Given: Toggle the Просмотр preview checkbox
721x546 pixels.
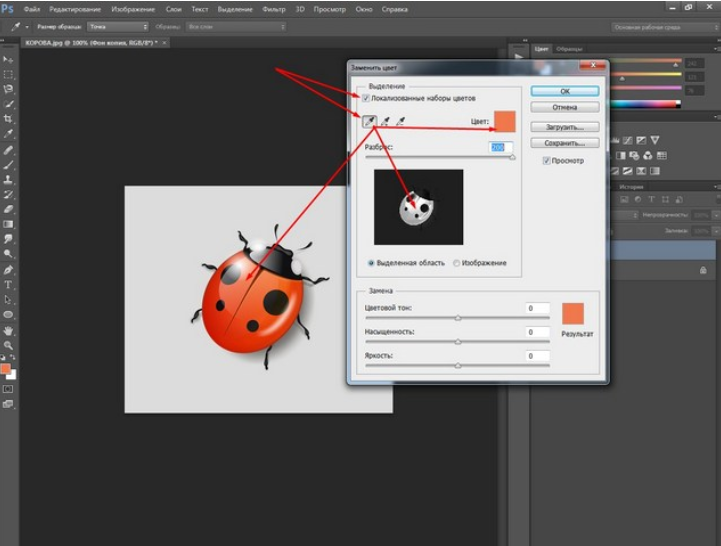Looking at the screenshot, I should pos(546,161).
